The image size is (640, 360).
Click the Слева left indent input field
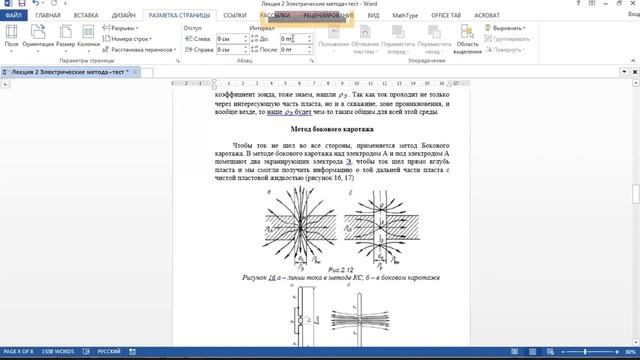tap(230, 39)
